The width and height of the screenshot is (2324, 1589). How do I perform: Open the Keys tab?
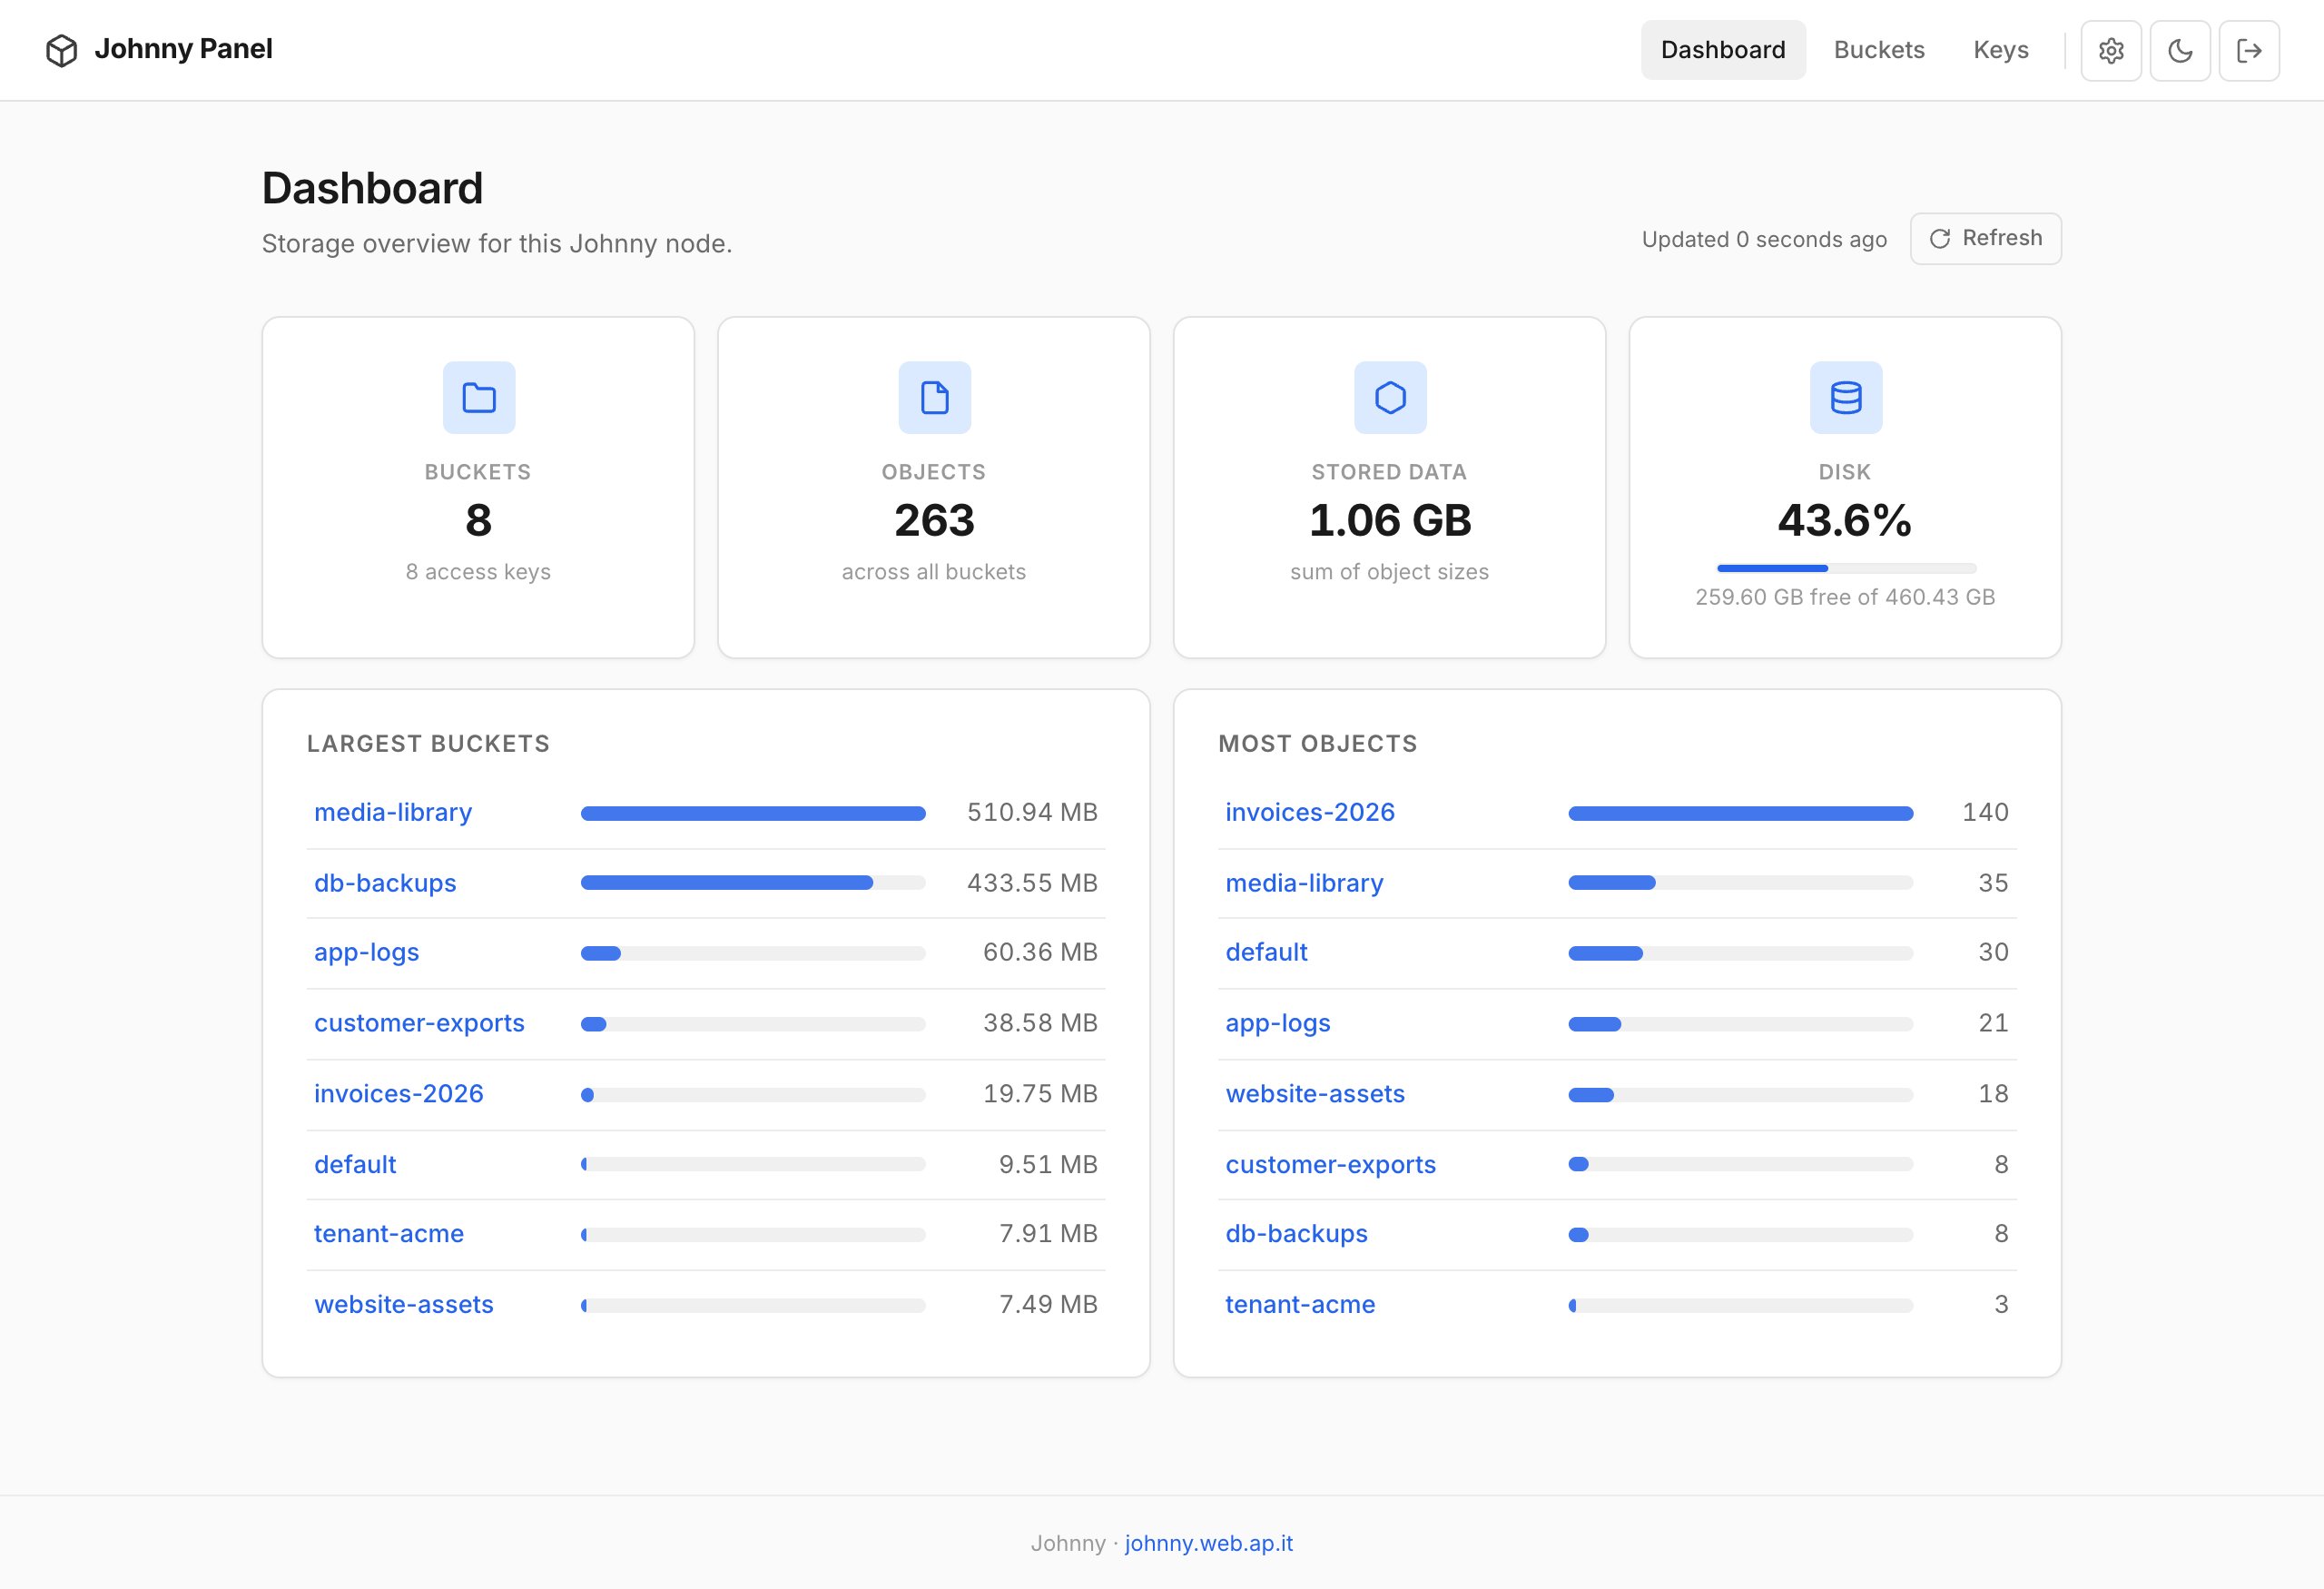coord(2000,50)
